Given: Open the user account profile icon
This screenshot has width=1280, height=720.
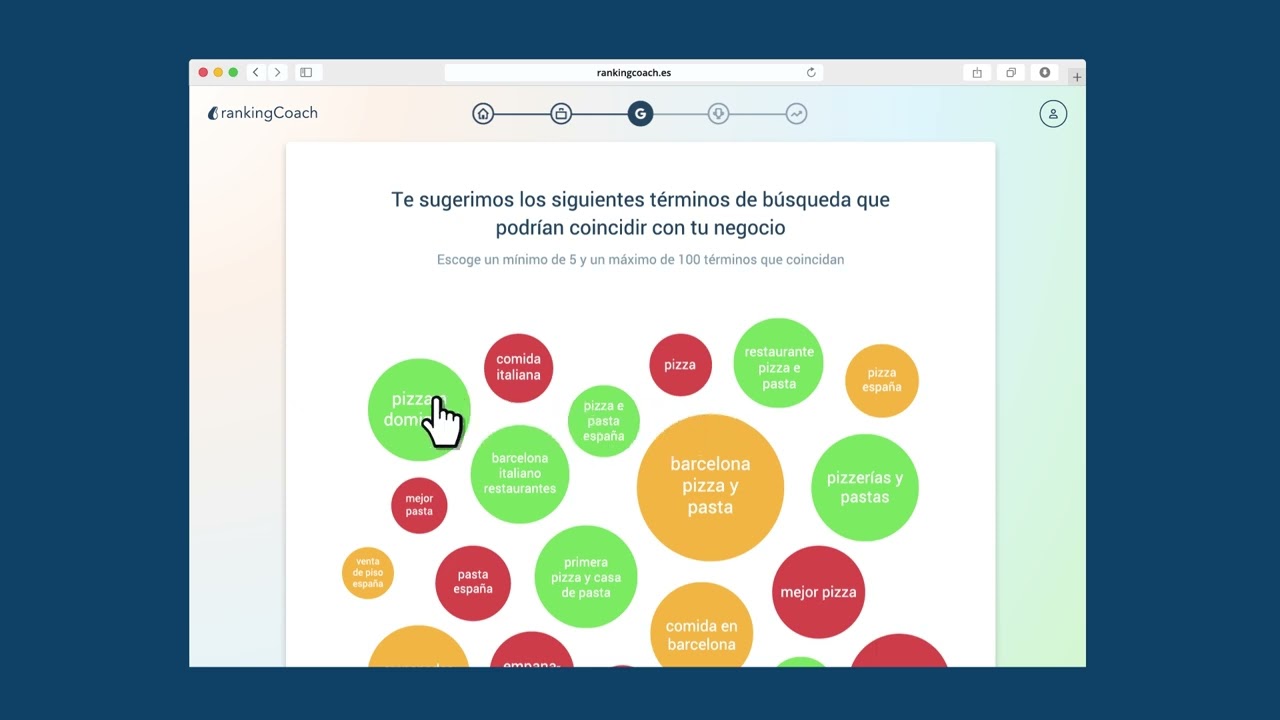Looking at the screenshot, I should pos(1053,114).
